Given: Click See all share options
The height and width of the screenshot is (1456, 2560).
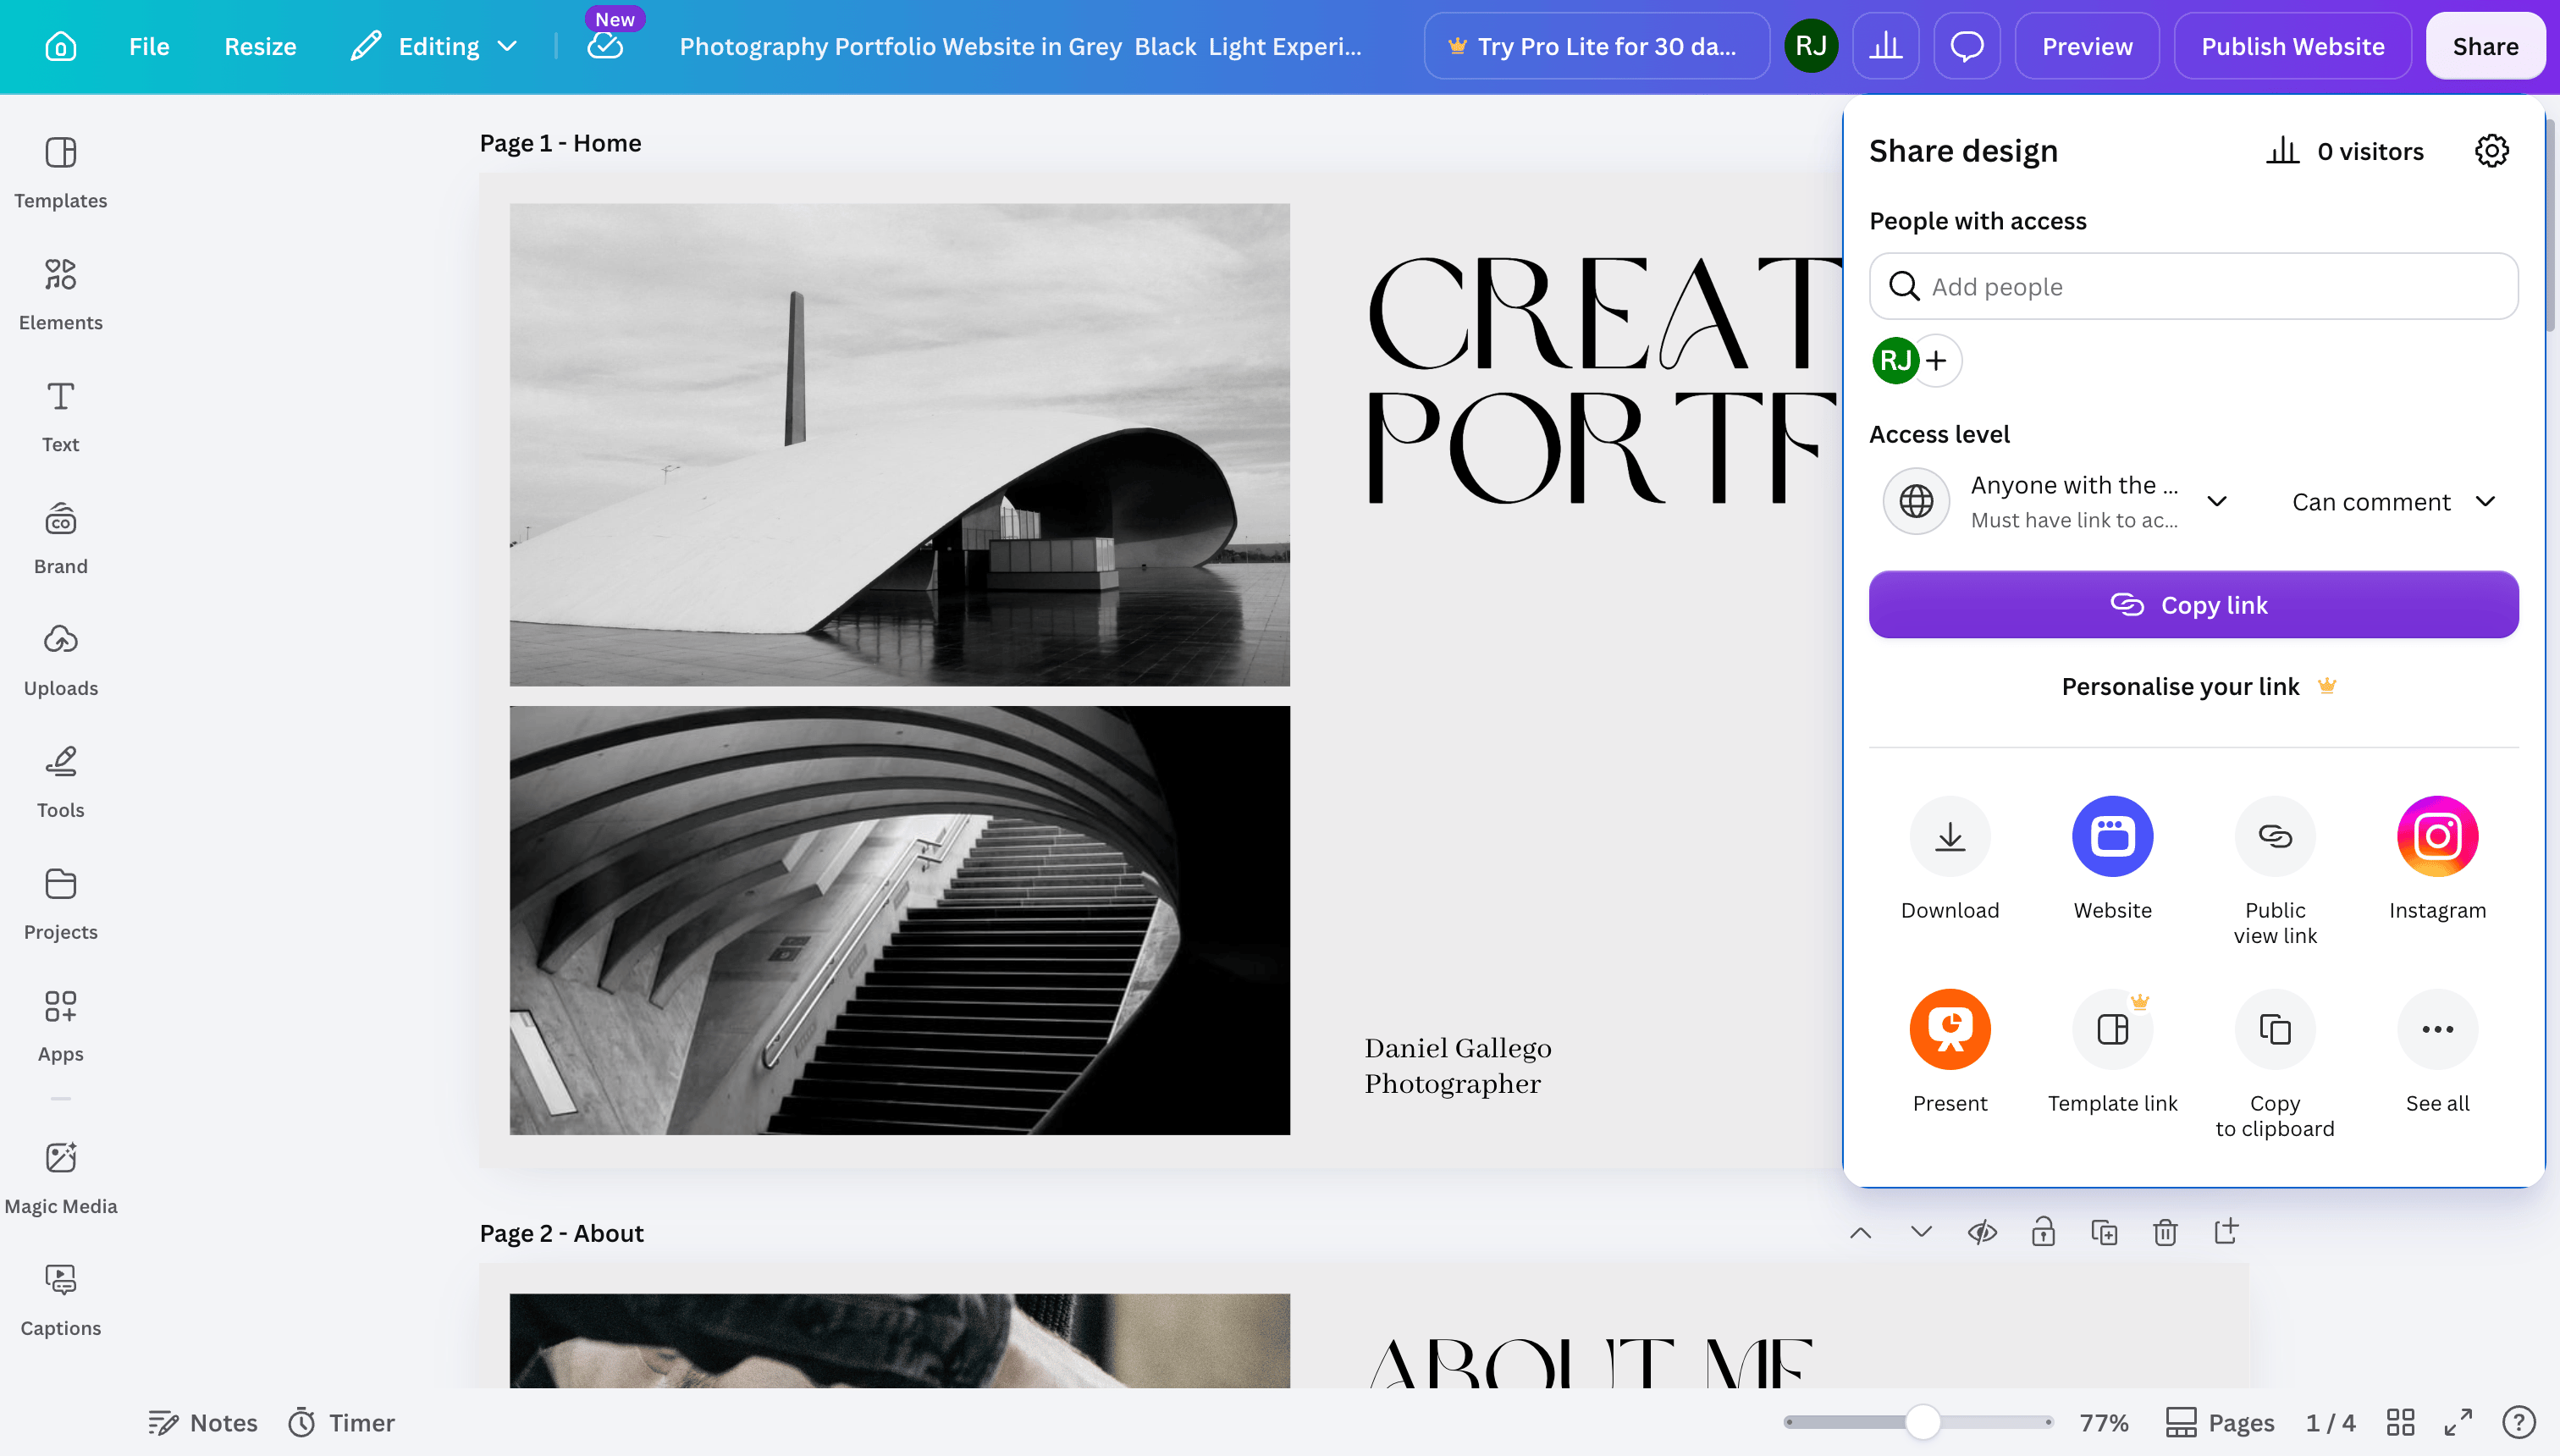Looking at the screenshot, I should [2437, 1052].
